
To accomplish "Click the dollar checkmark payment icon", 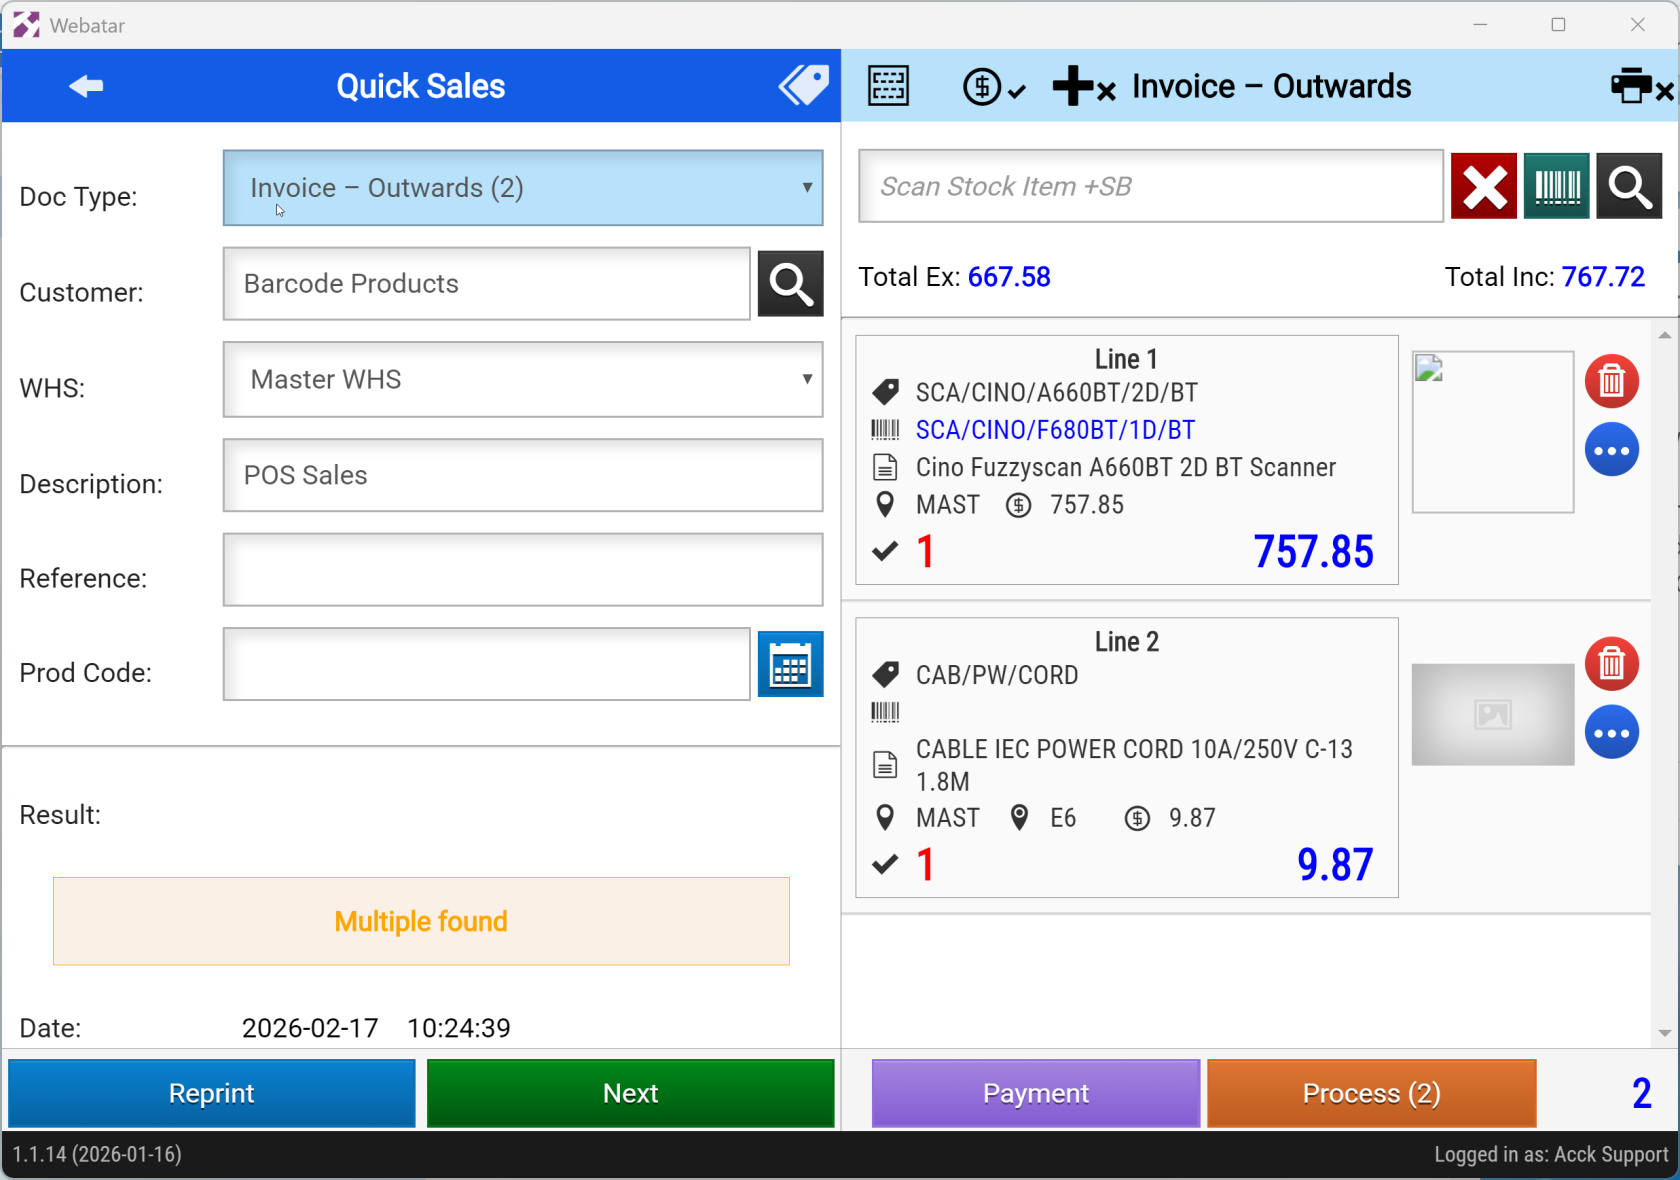I will (x=993, y=87).
